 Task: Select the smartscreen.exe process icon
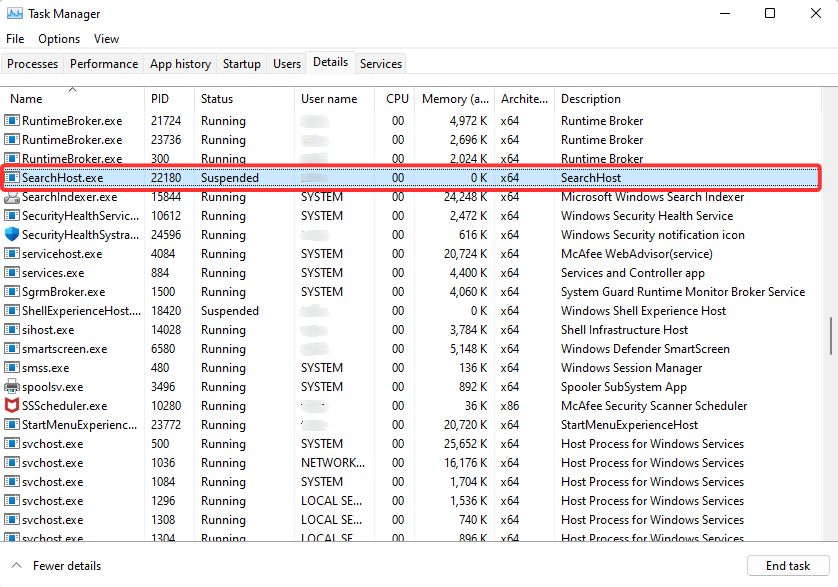(12, 349)
